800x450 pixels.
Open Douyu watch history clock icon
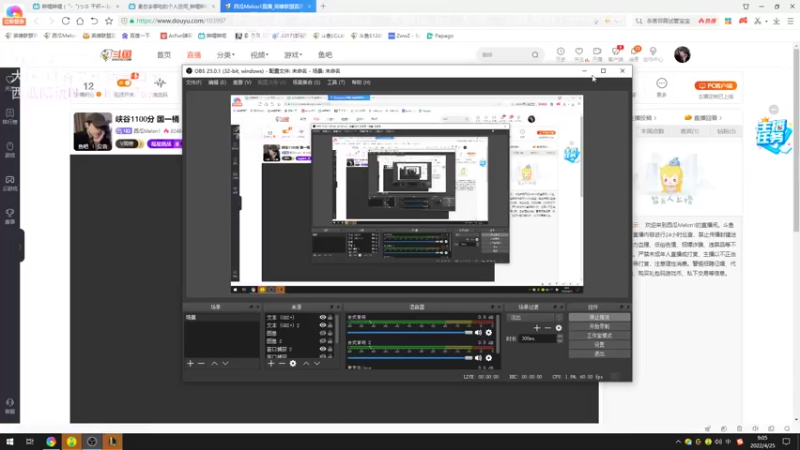pos(560,52)
